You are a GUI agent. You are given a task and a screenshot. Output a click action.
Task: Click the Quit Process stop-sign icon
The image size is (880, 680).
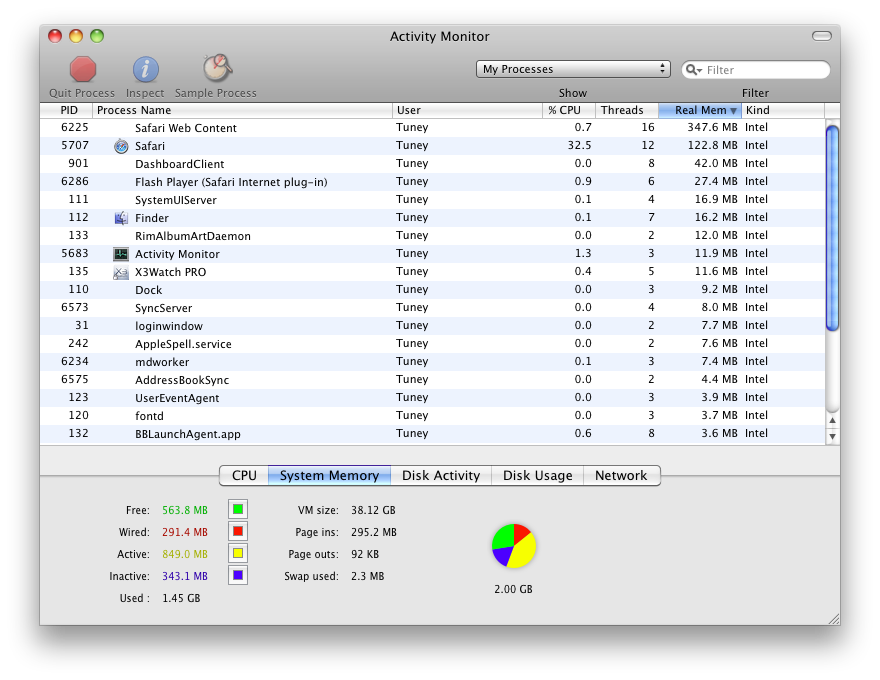point(82,70)
